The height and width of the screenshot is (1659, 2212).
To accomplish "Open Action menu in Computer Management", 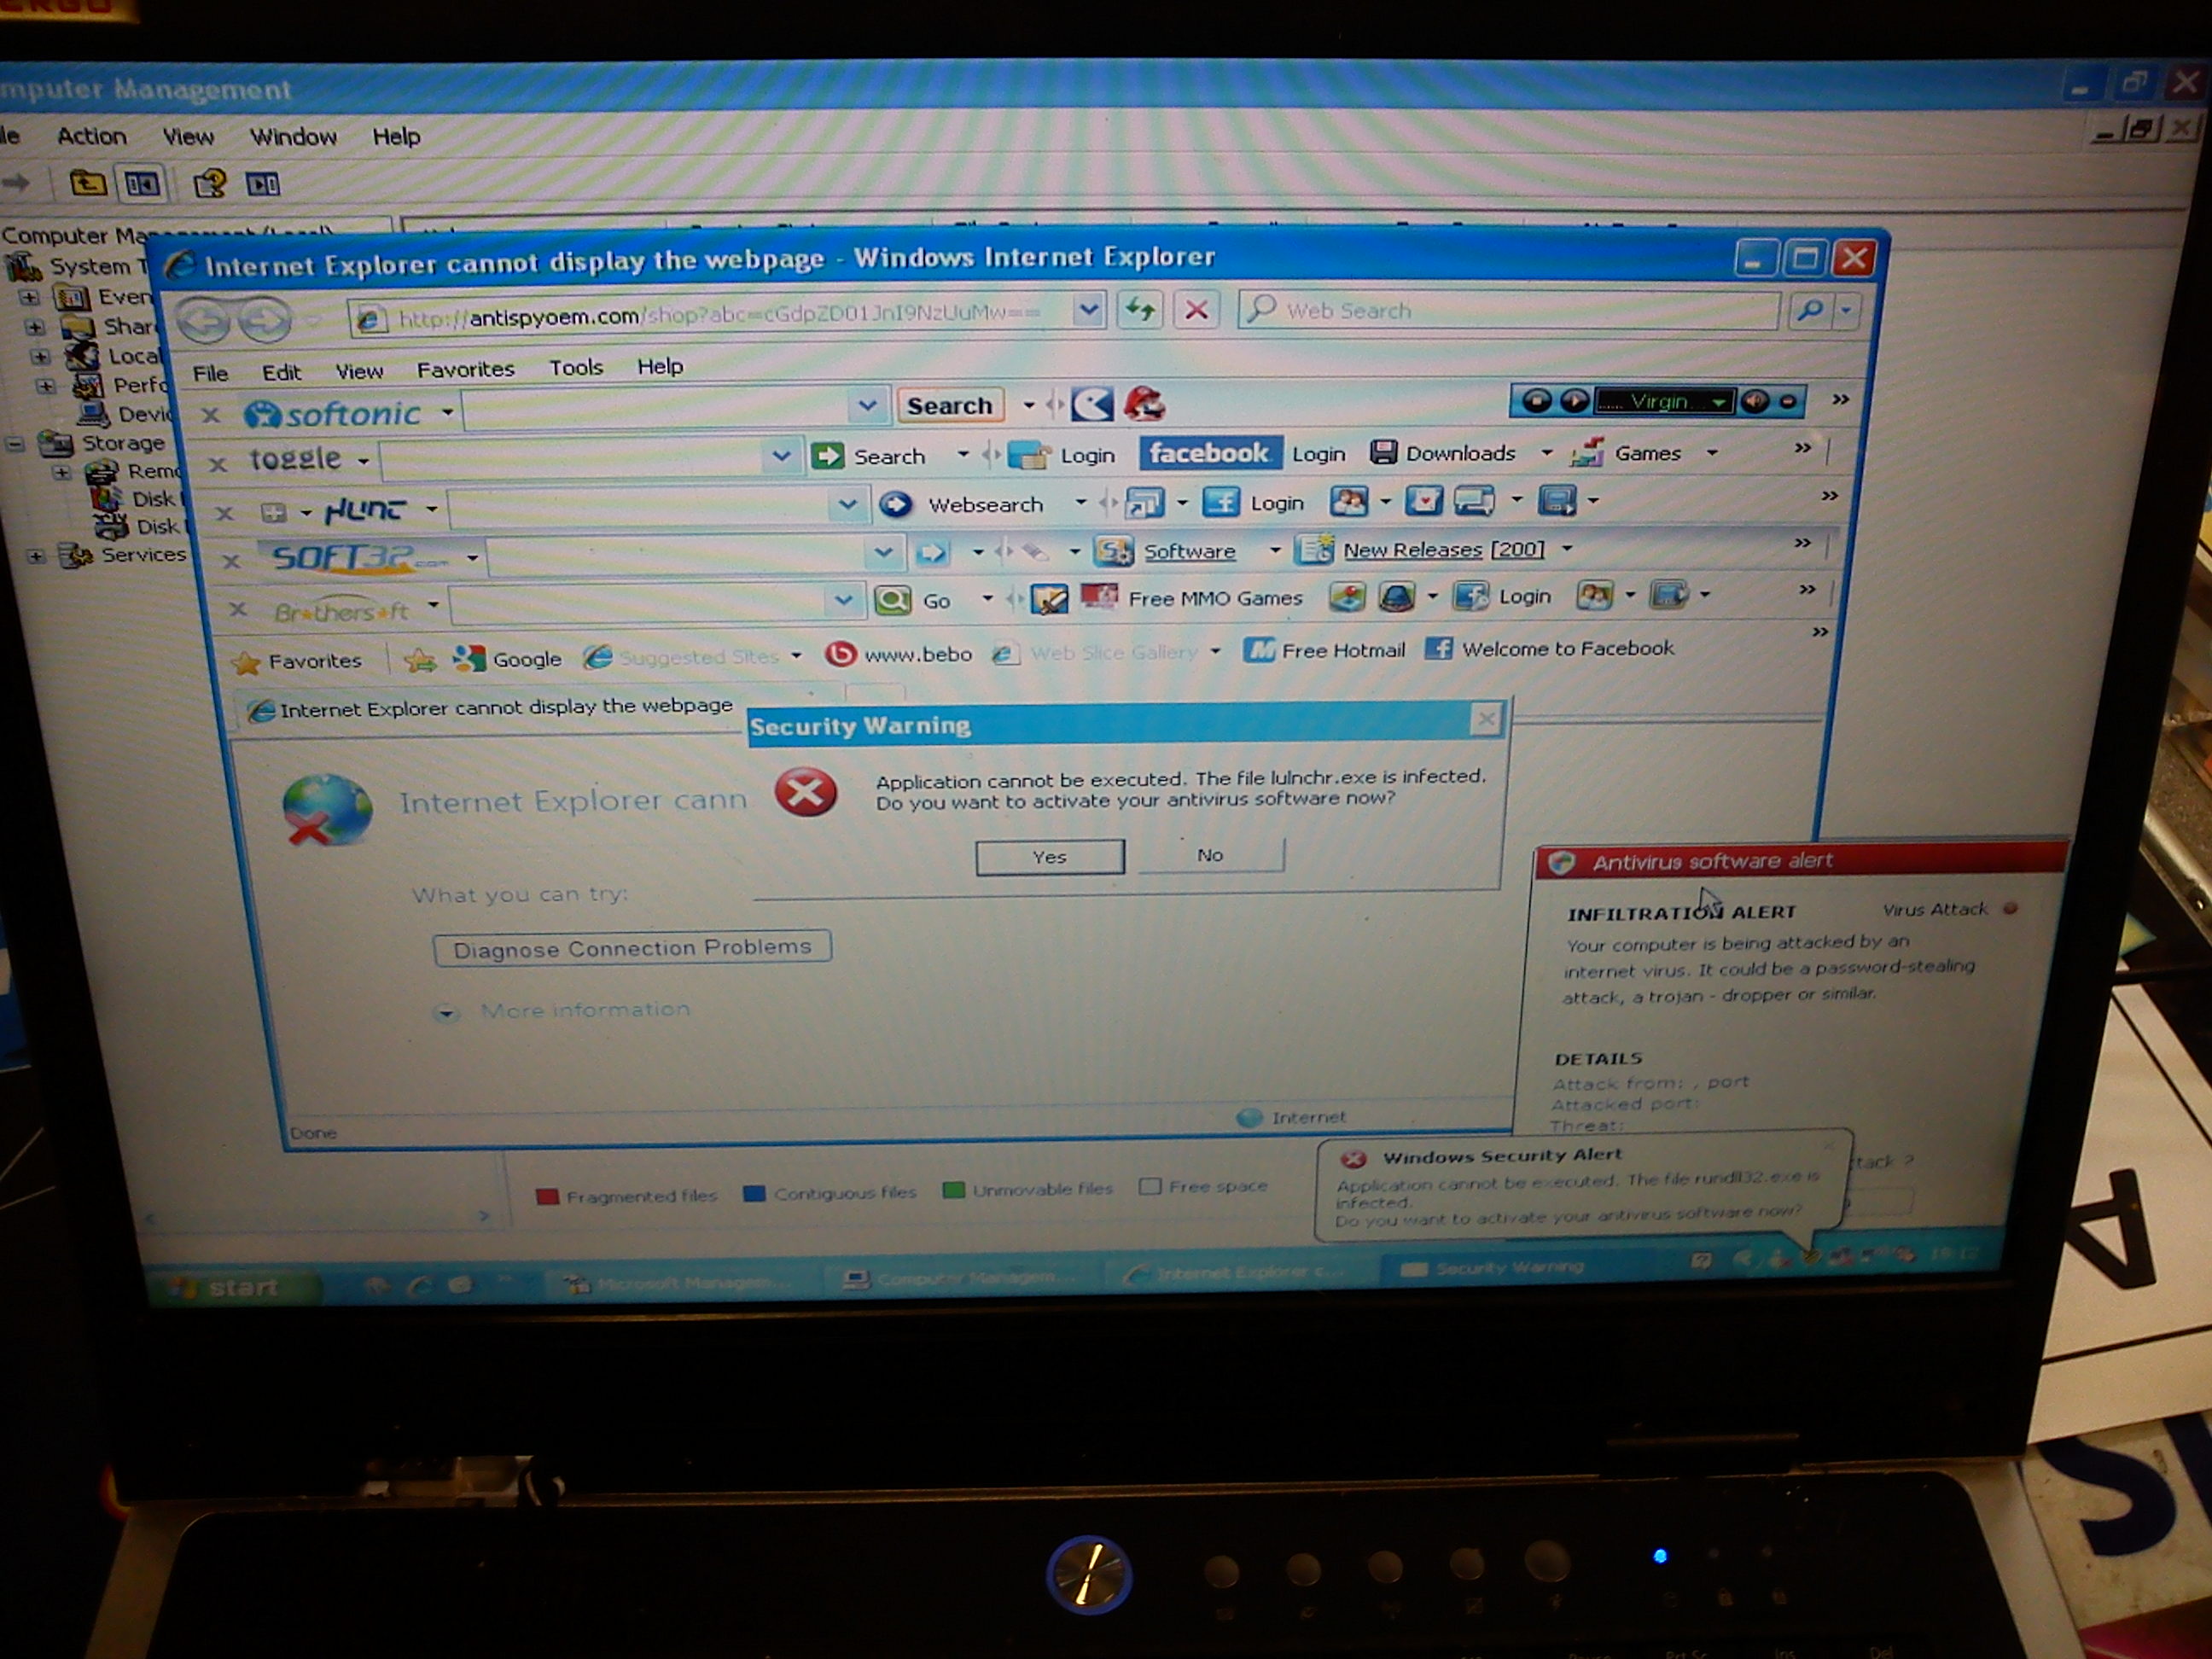I will [91, 136].
